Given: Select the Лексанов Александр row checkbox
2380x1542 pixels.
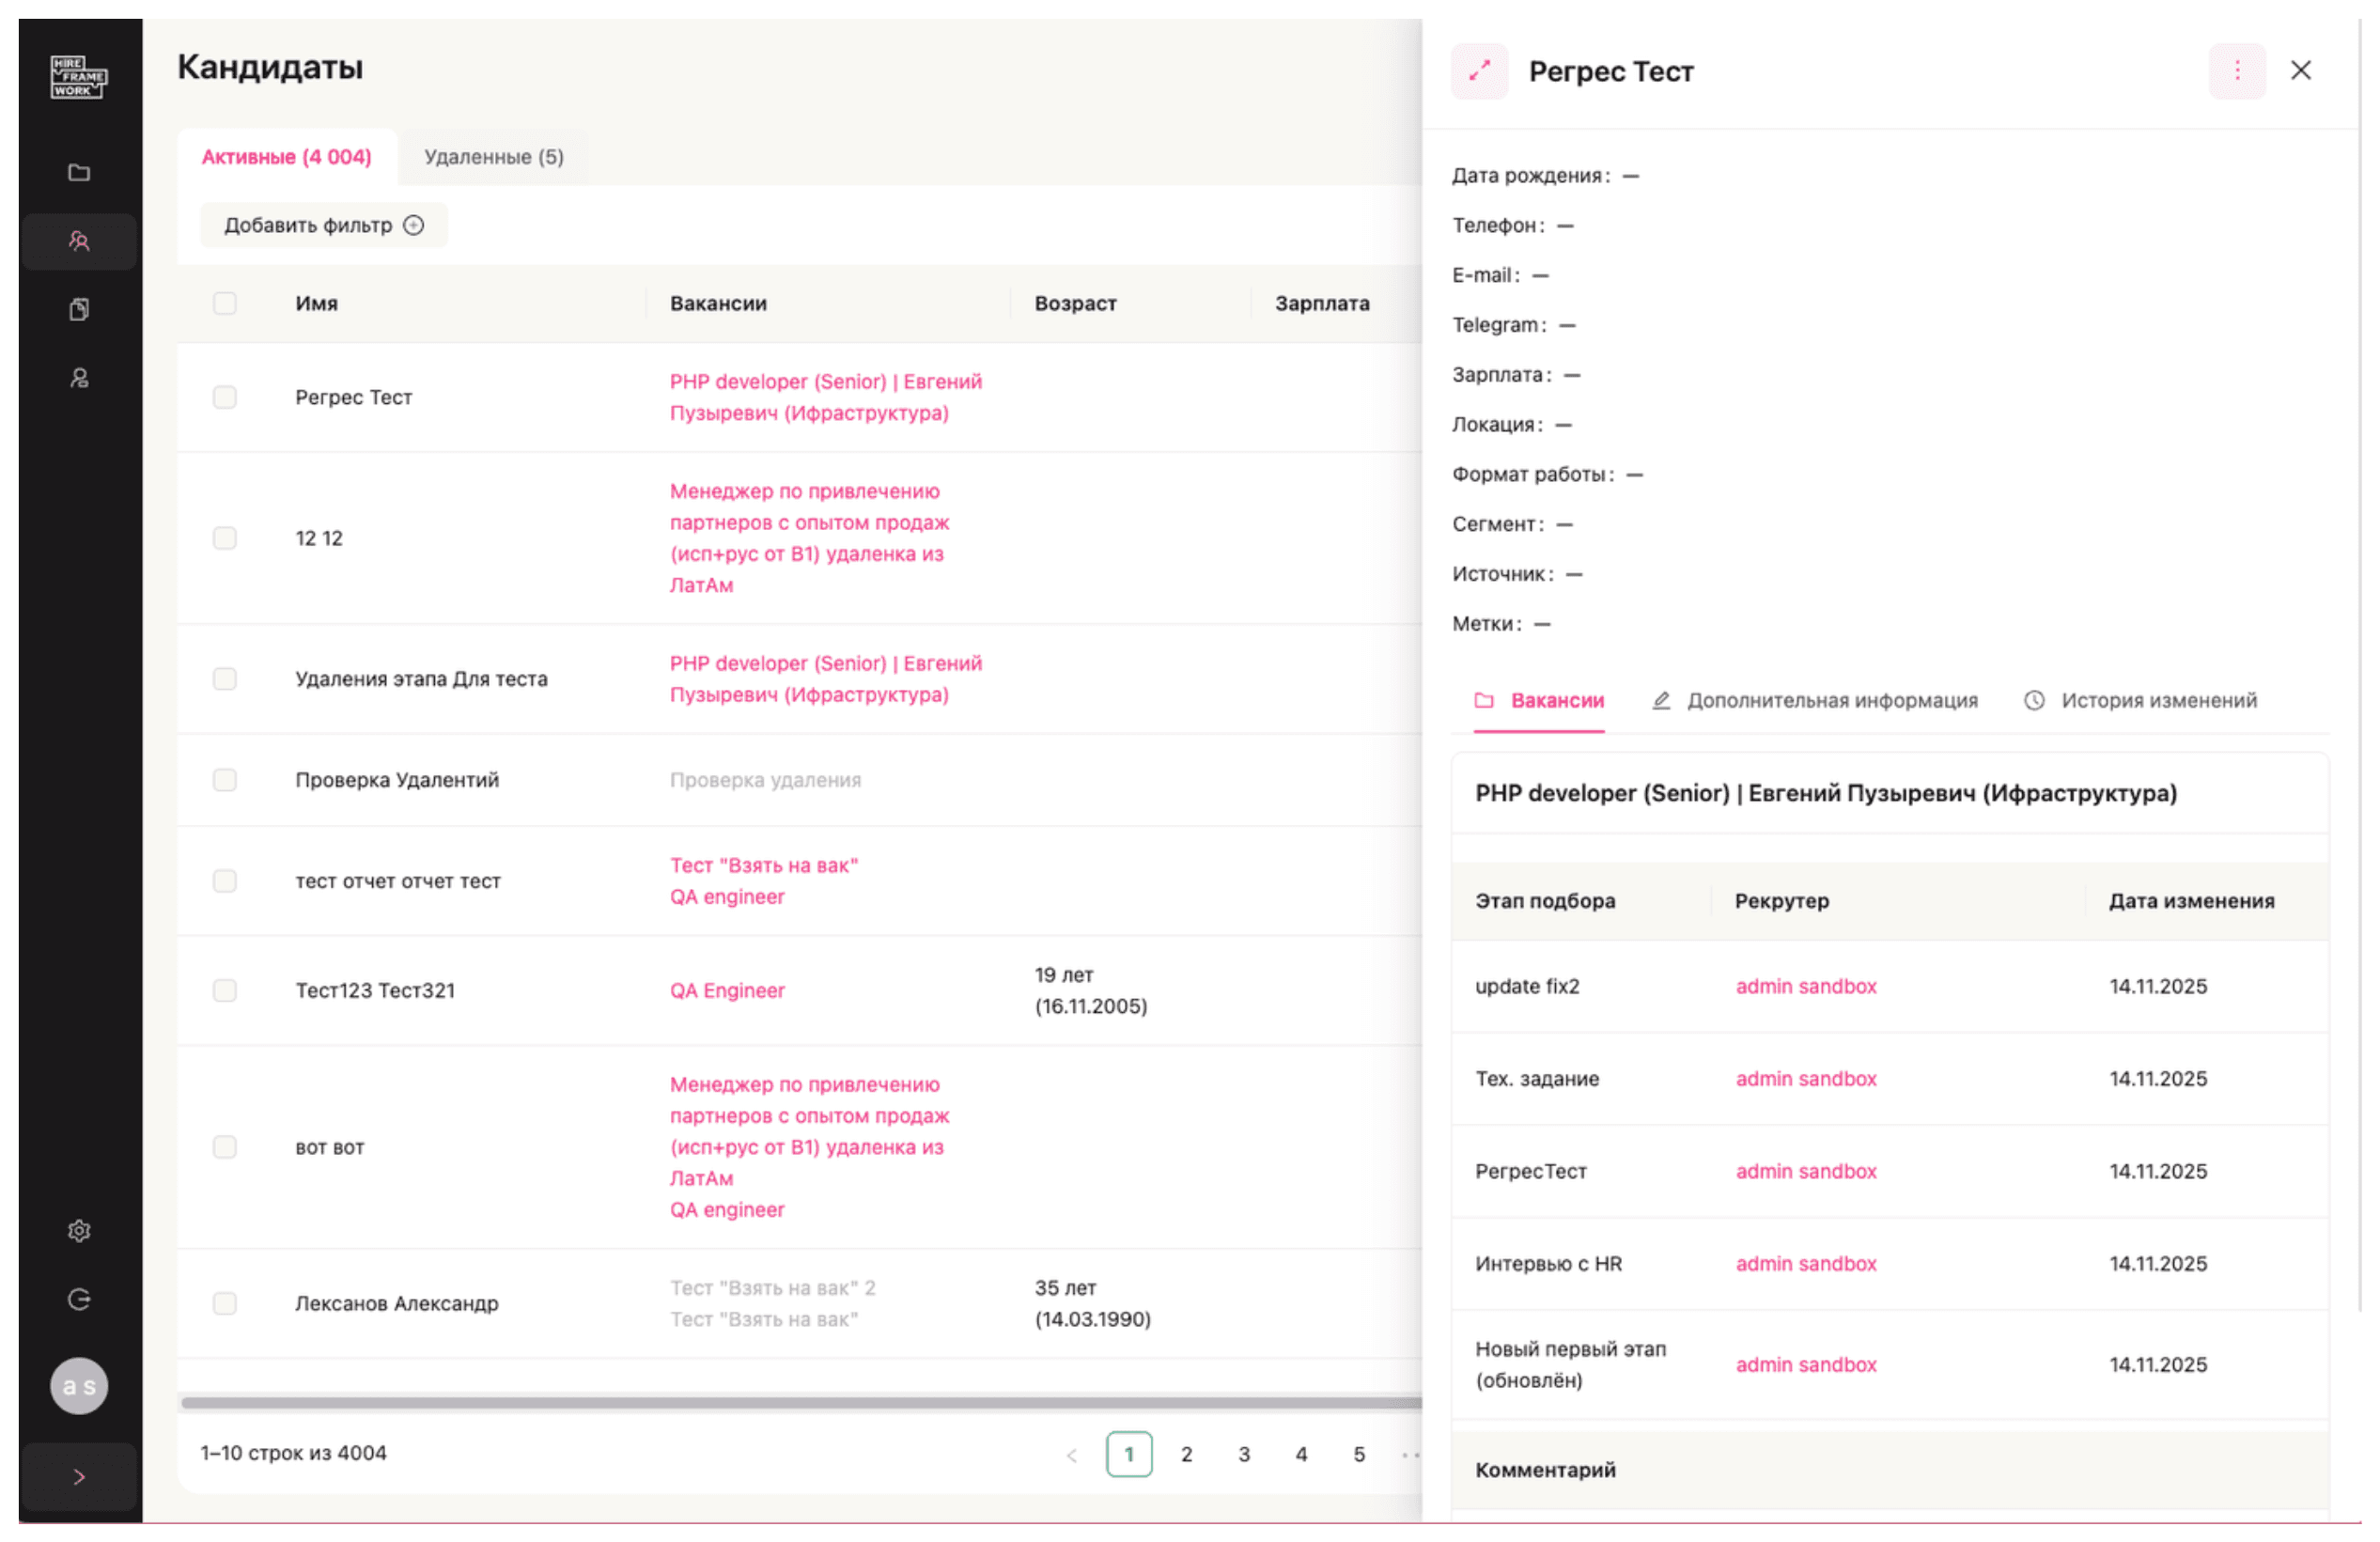Looking at the screenshot, I should coord(225,1305).
